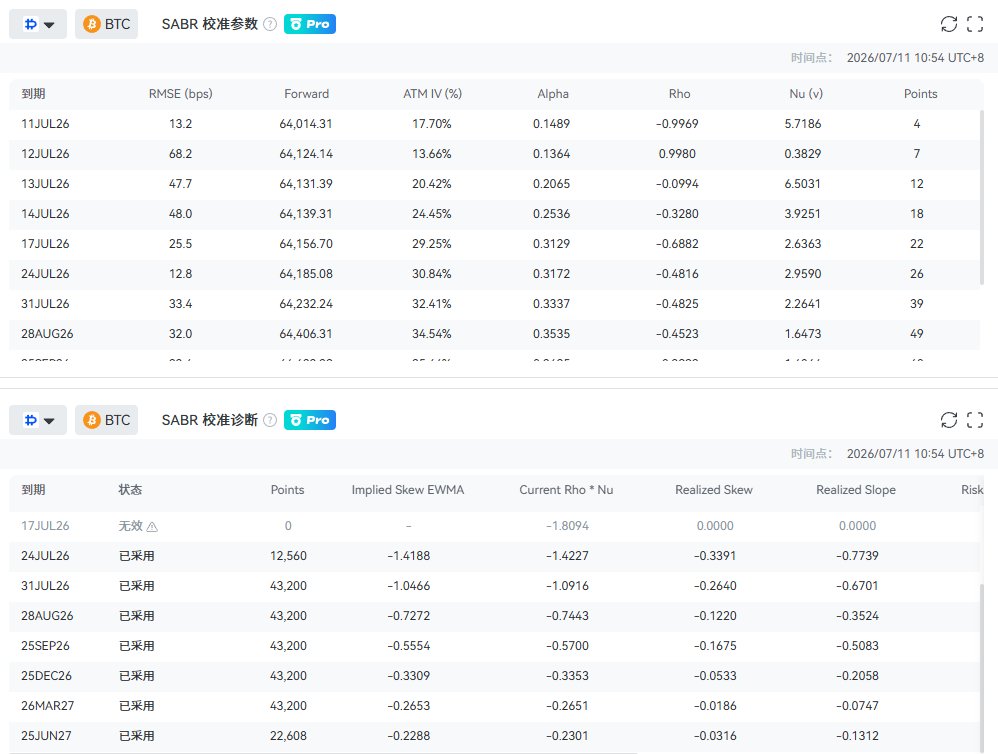Open exchange dropdown in SABR 校准诊断 panel
The width and height of the screenshot is (998, 754).
pyautogui.click(x=38, y=420)
